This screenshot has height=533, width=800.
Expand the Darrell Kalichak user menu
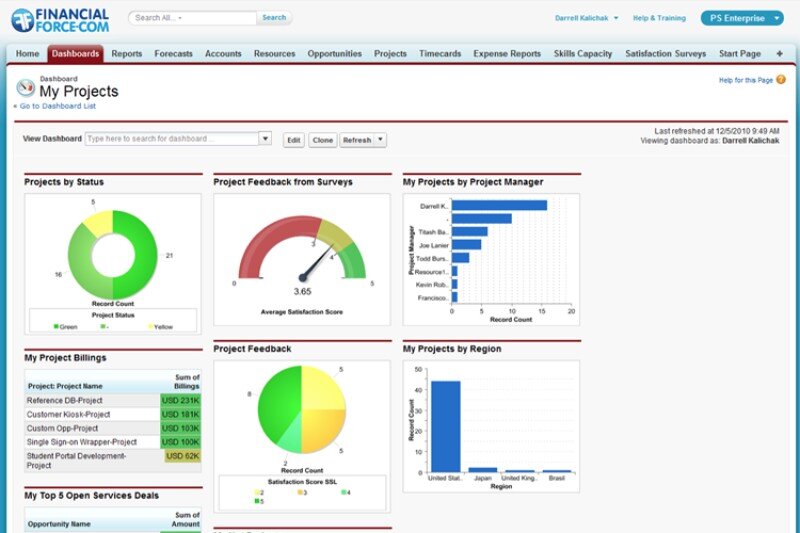pos(586,18)
